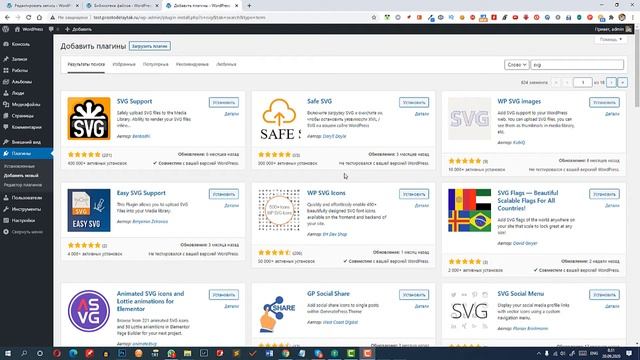This screenshot has width=640, height=360.
Task: Go to last page of results
Action: point(622,82)
